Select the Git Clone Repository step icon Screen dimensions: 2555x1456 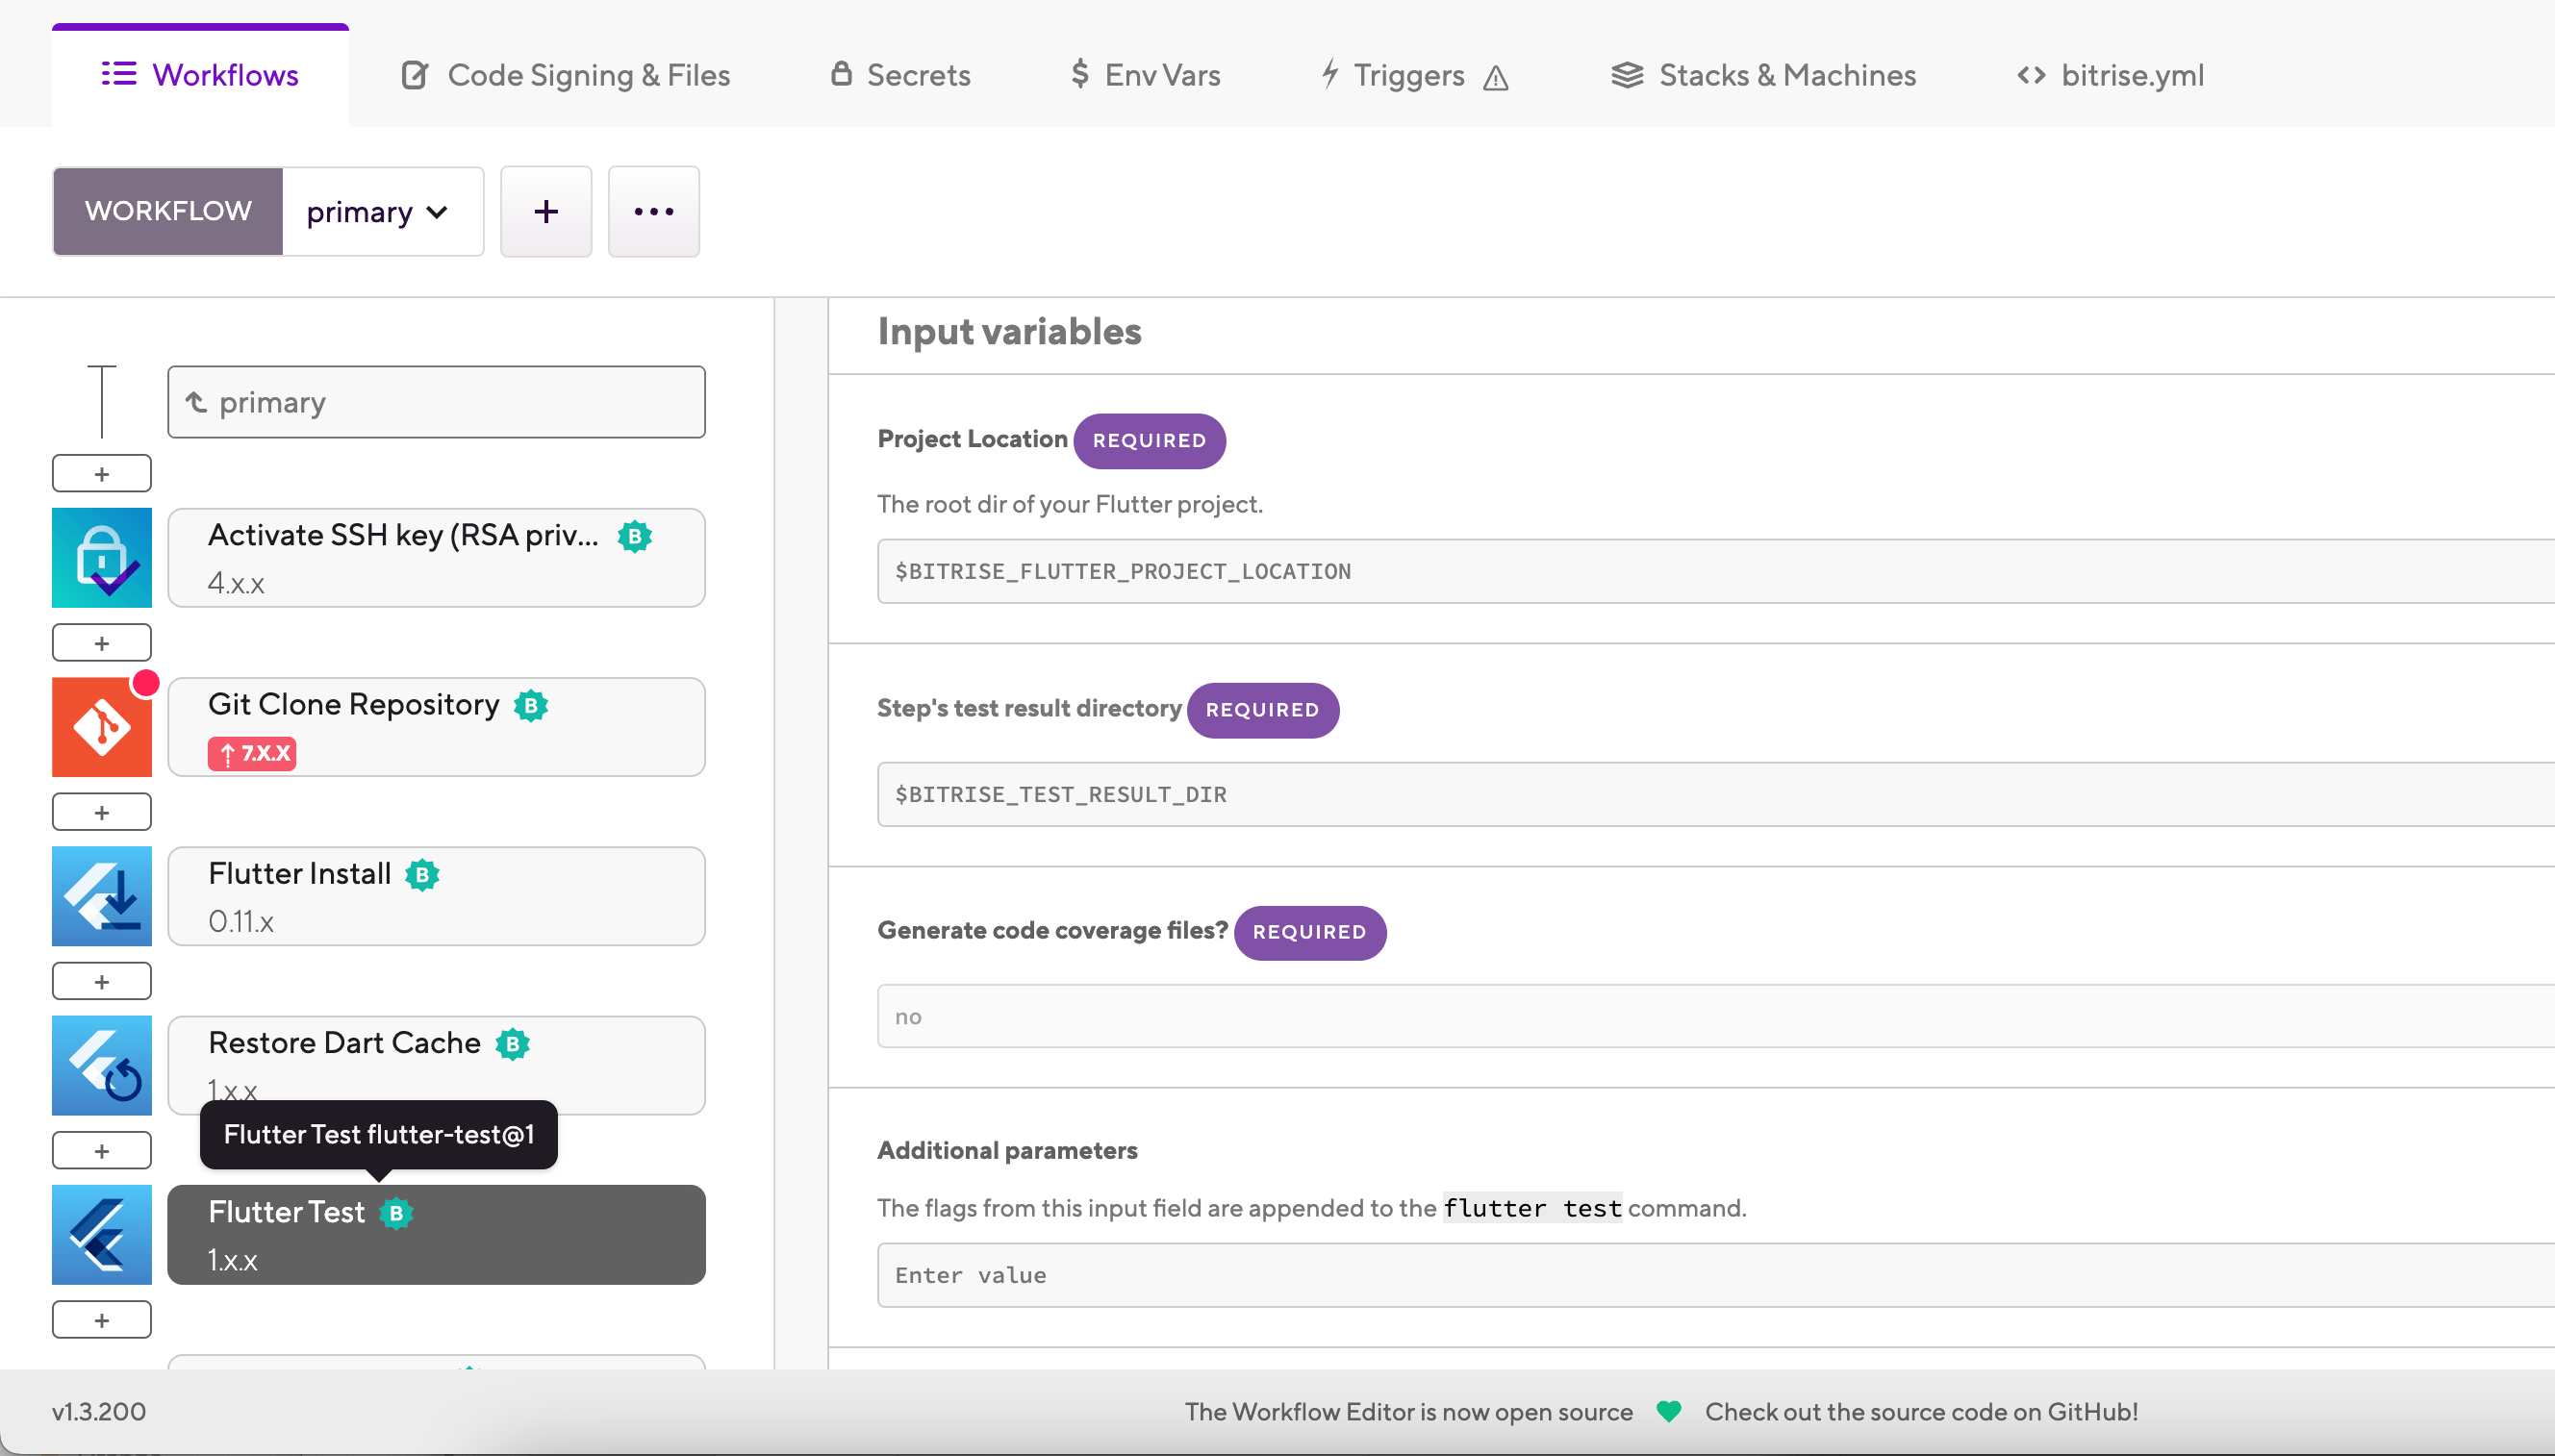point(101,726)
